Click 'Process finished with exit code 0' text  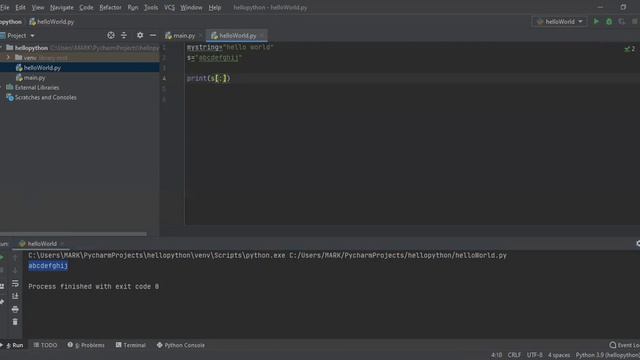tap(93, 287)
